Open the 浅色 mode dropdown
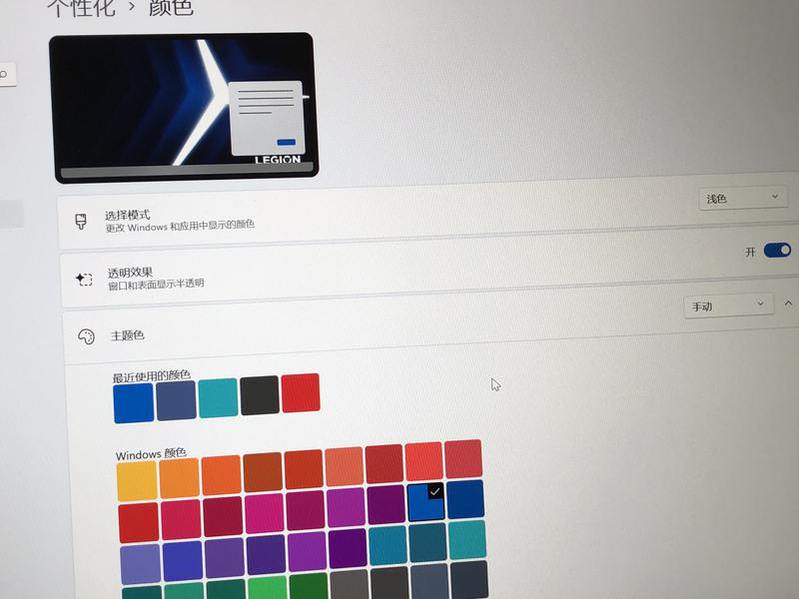 click(742, 198)
